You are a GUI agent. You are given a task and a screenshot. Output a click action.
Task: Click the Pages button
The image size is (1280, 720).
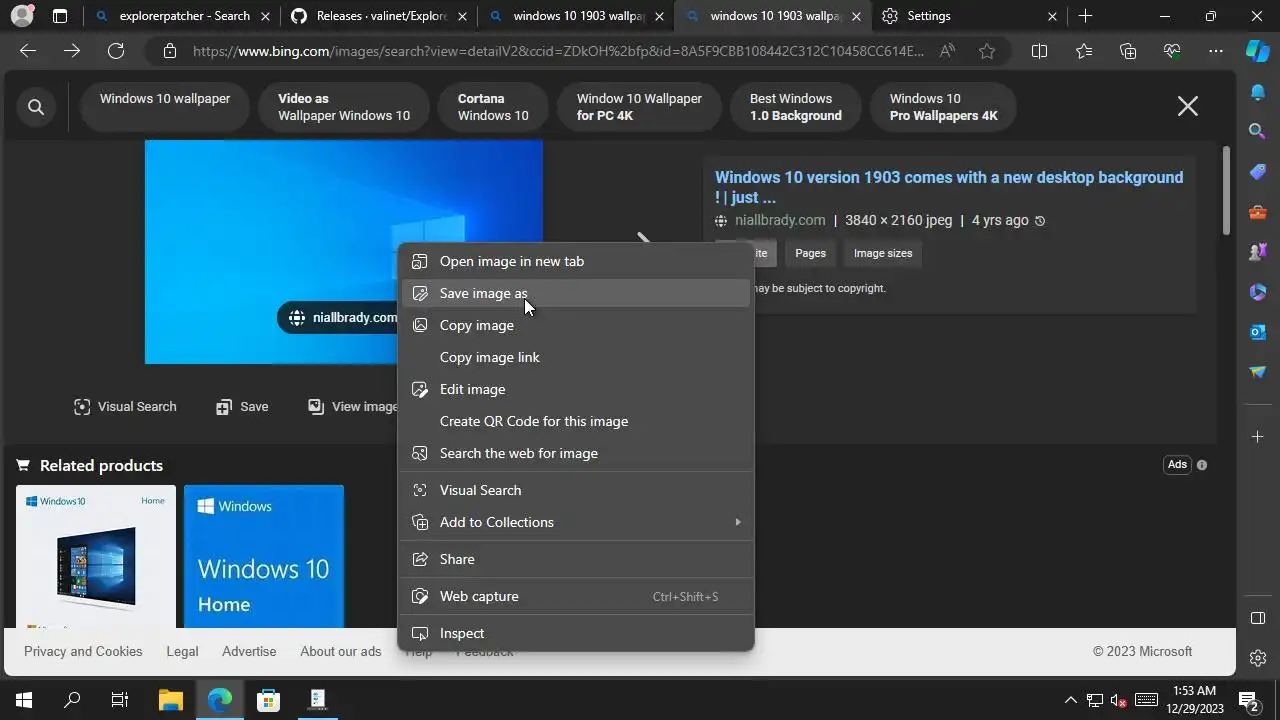click(810, 253)
